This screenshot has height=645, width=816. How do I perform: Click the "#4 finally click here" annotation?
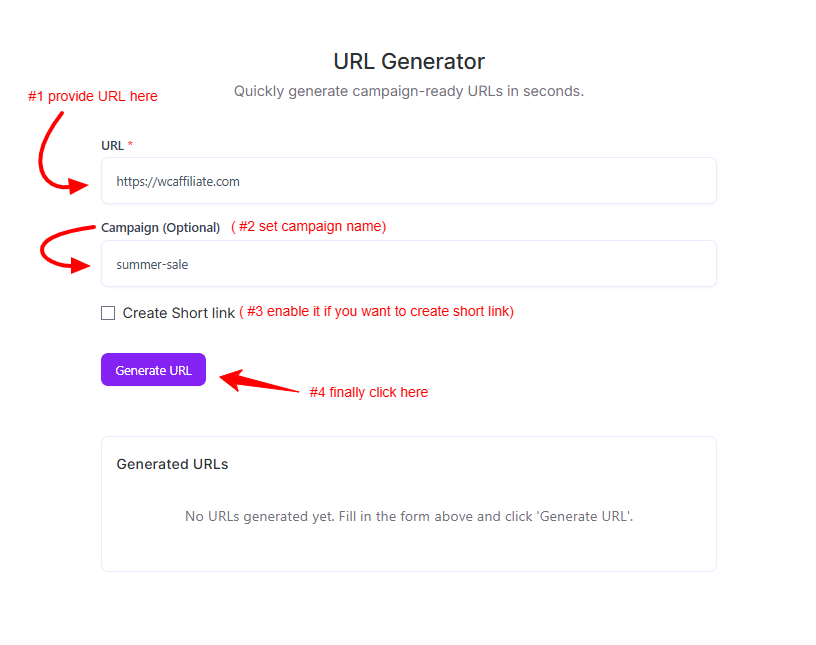pyautogui.click(x=368, y=393)
